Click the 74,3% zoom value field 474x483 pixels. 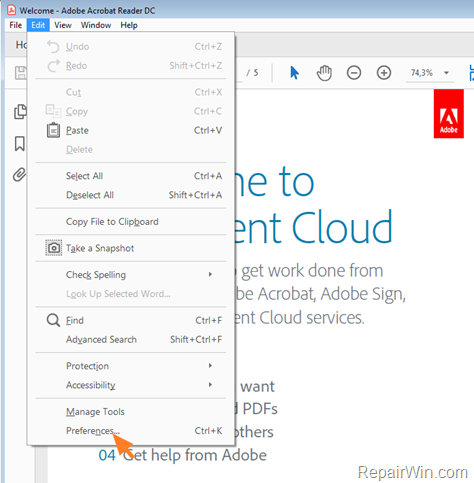(422, 73)
